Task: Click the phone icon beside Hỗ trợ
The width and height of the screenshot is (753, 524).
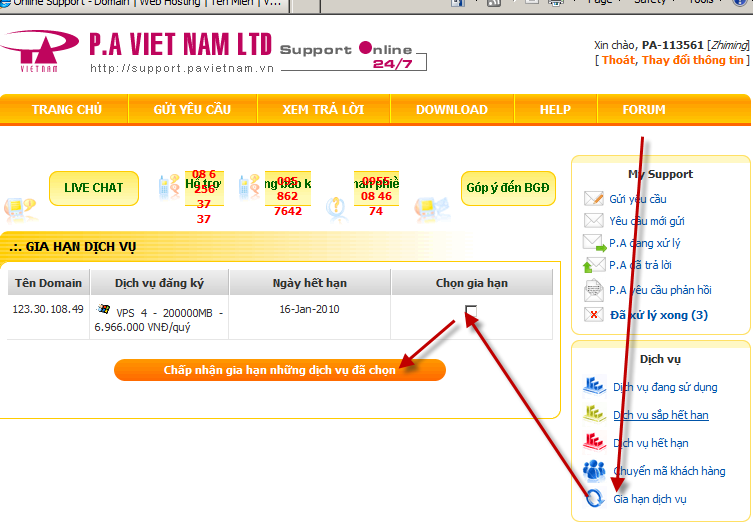Action: point(169,187)
